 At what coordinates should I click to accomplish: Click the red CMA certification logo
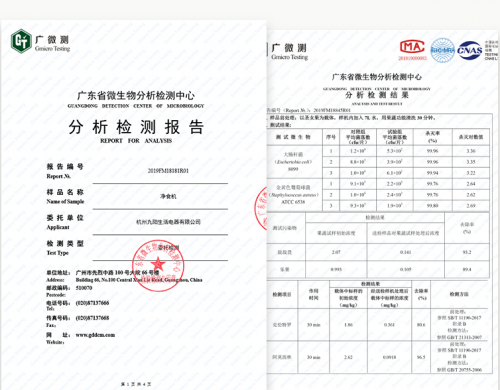click(x=412, y=47)
